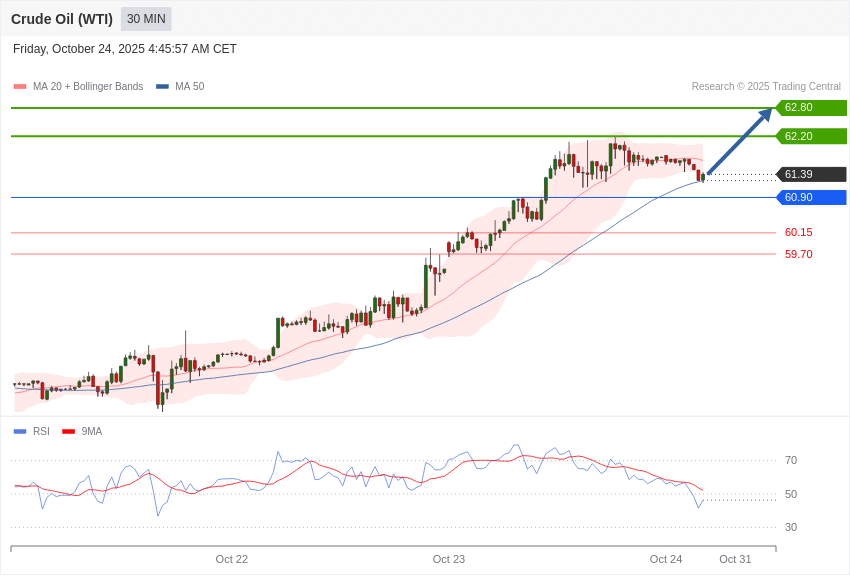Click the blue 60.90 pivot price tag
Image resolution: width=850 pixels, height=576 pixels.
(x=811, y=197)
